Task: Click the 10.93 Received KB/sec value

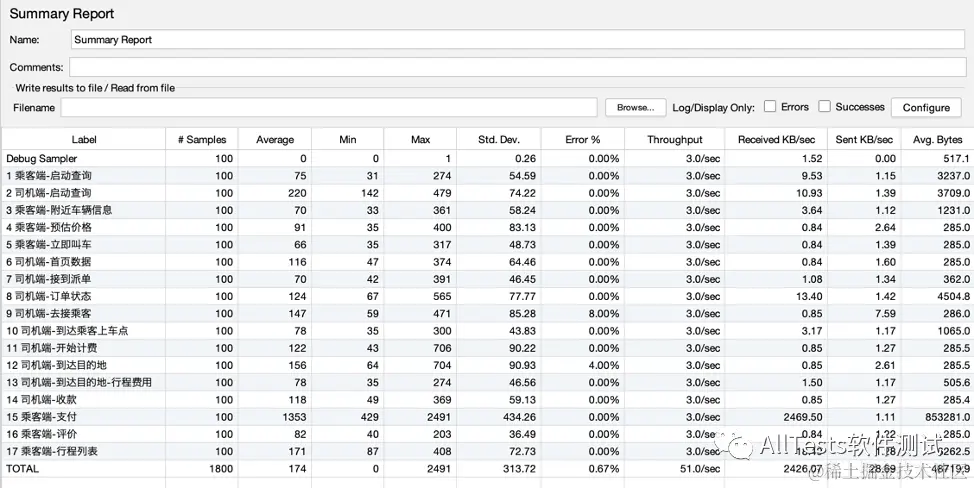Action: pyautogui.click(x=811, y=193)
